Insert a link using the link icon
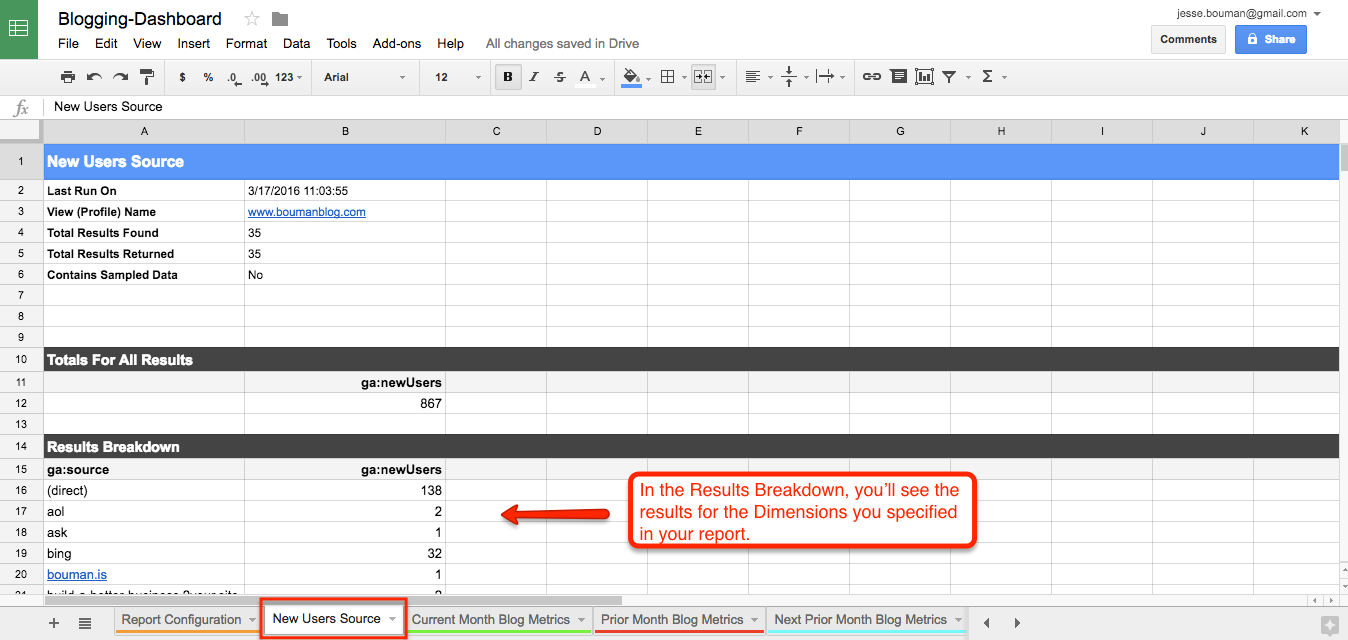1348x640 pixels. [871, 76]
